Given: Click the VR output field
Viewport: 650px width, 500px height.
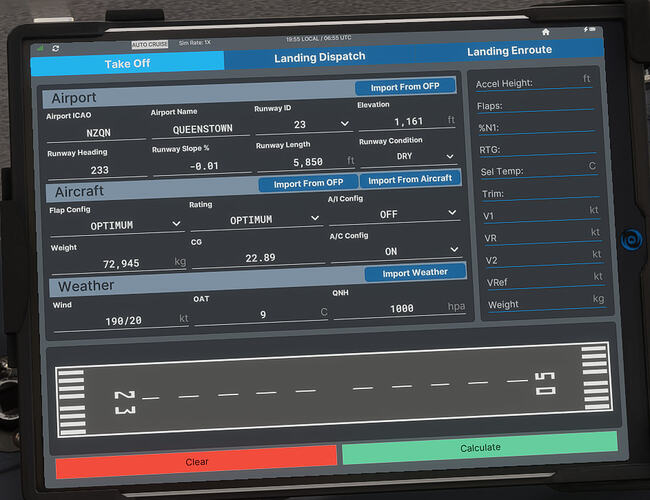Looking at the screenshot, I should tap(543, 237).
